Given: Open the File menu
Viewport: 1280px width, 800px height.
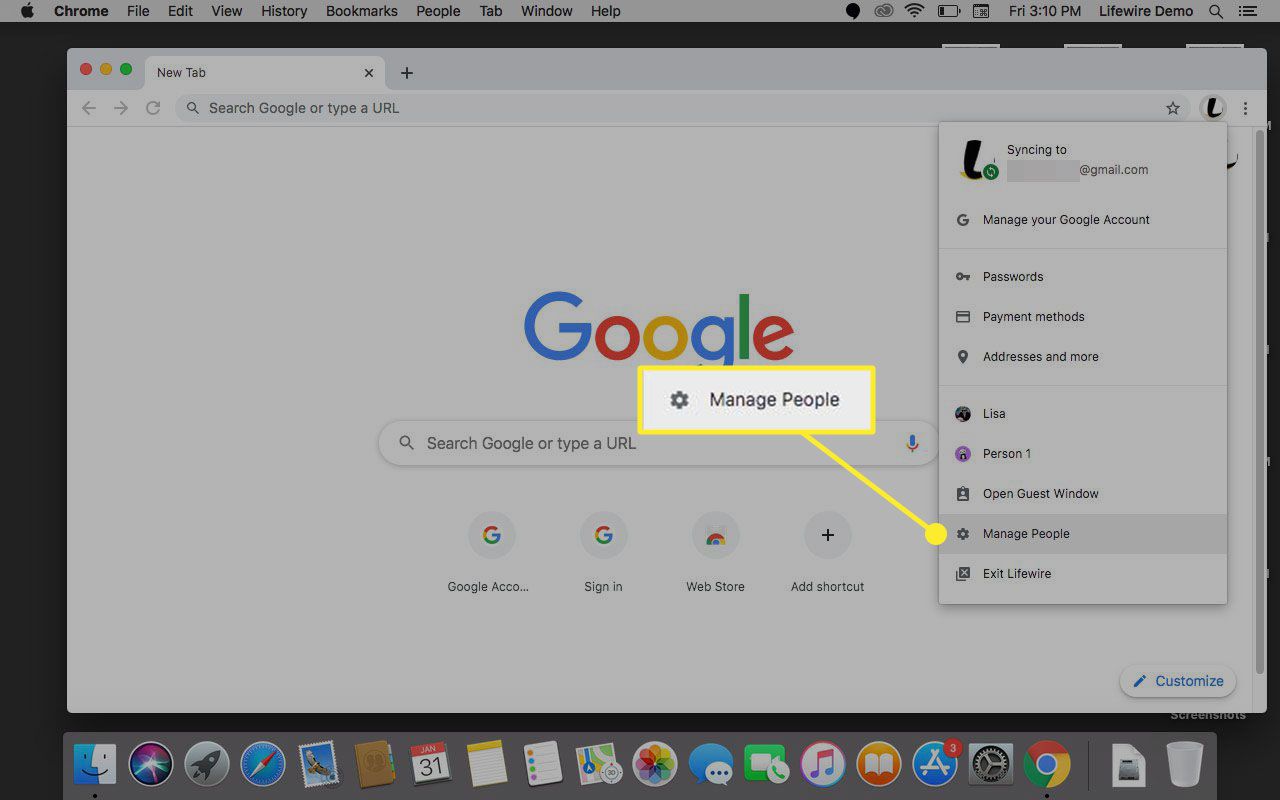Looking at the screenshot, I should coord(138,11).
